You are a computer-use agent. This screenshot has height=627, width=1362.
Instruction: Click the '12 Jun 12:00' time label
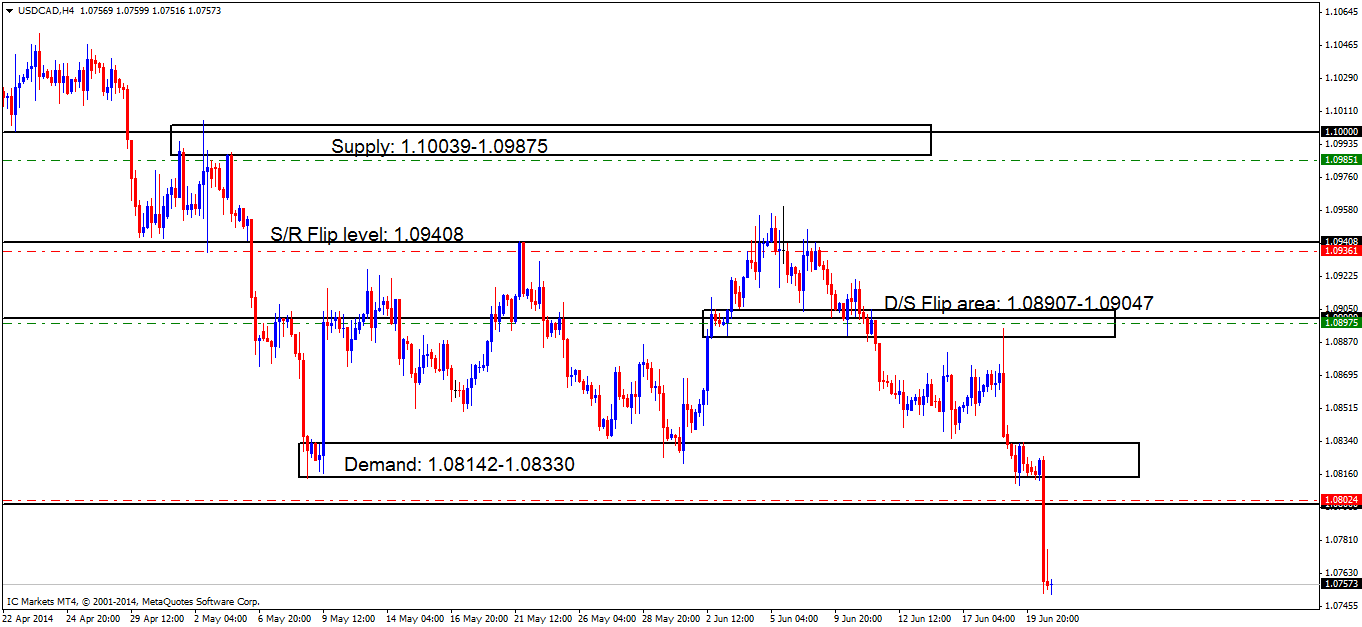925,619
